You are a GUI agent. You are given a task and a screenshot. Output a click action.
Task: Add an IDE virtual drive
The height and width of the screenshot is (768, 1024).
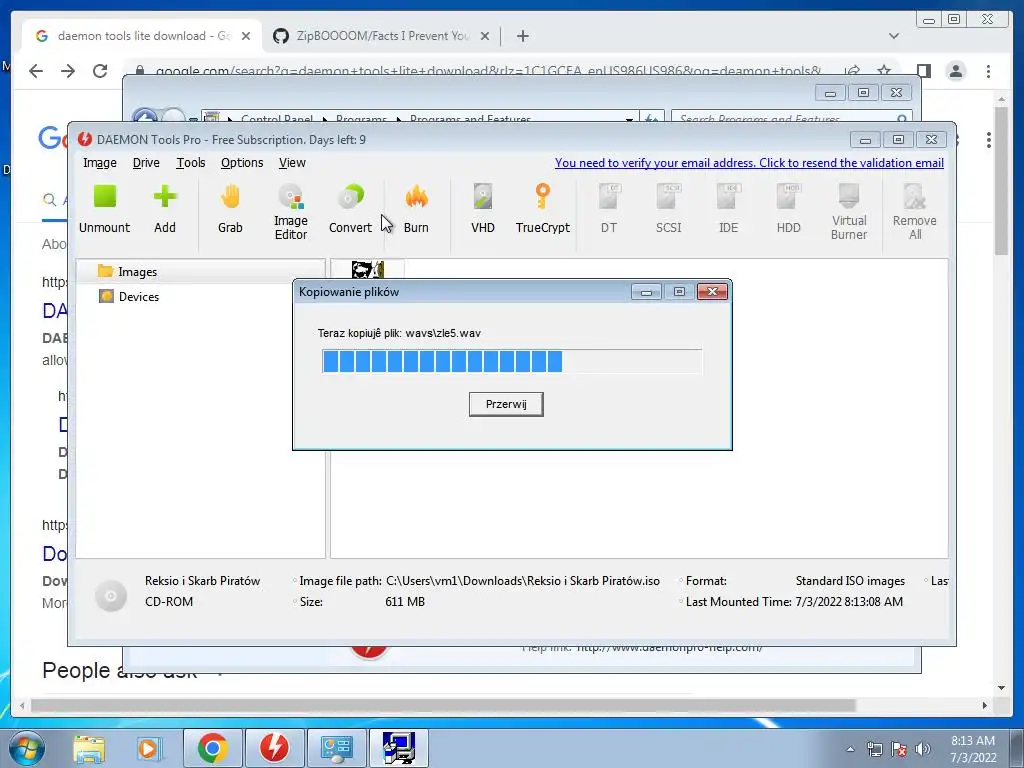click(729, 209)
